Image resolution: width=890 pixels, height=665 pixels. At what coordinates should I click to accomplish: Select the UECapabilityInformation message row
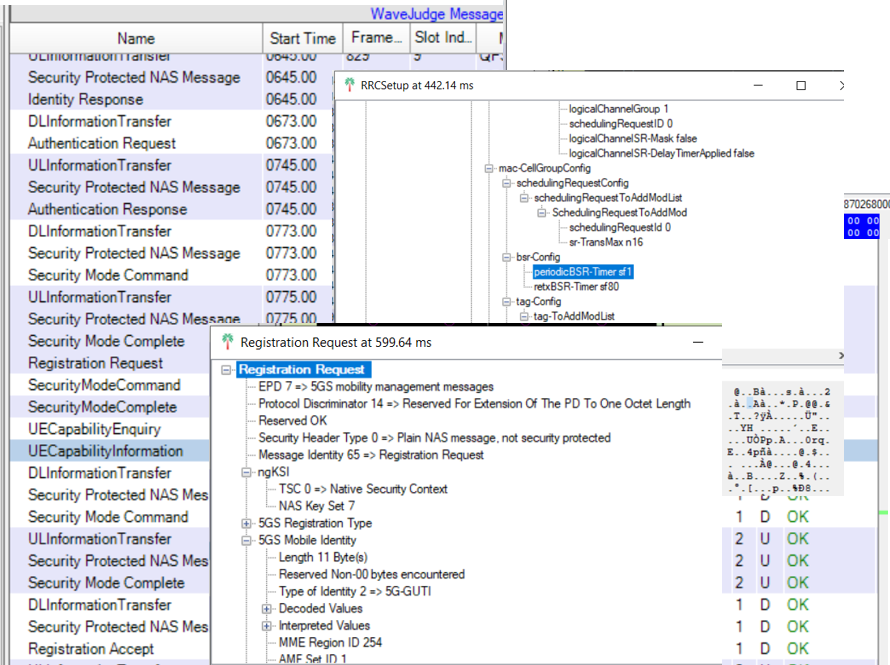(x=105, y=451)
